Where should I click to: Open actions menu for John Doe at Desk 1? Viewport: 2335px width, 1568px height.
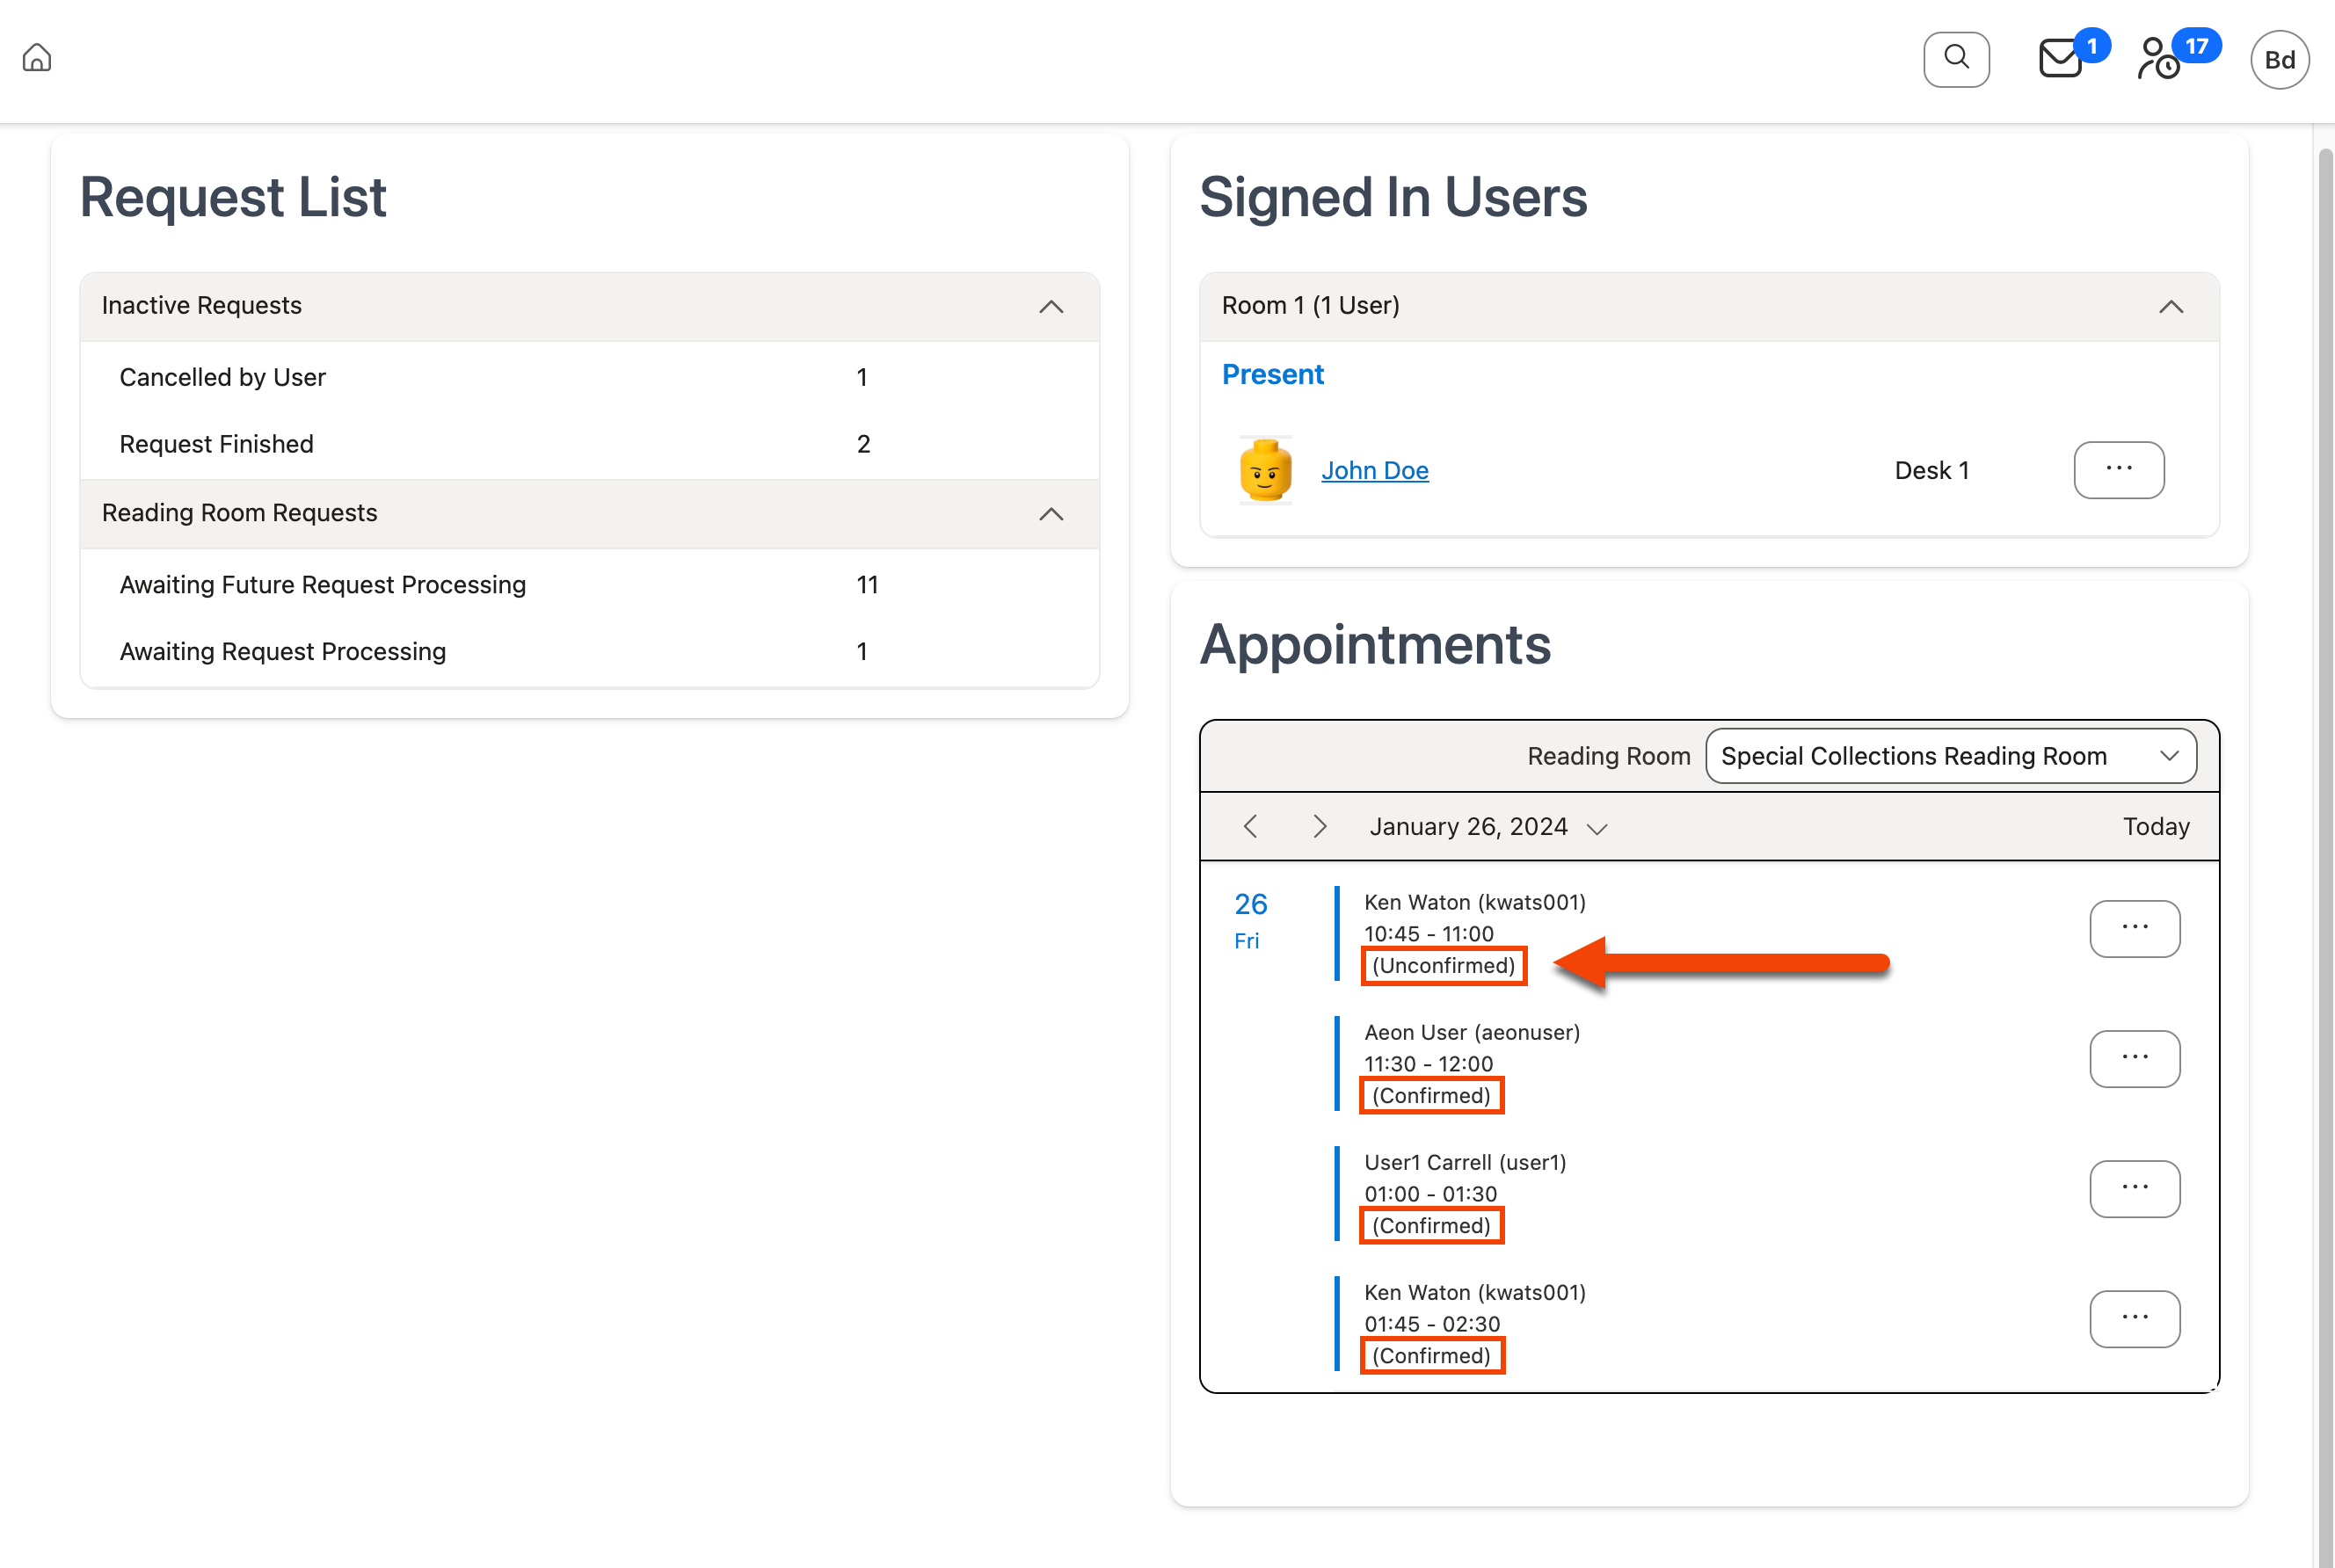(x=2119, y=470)
